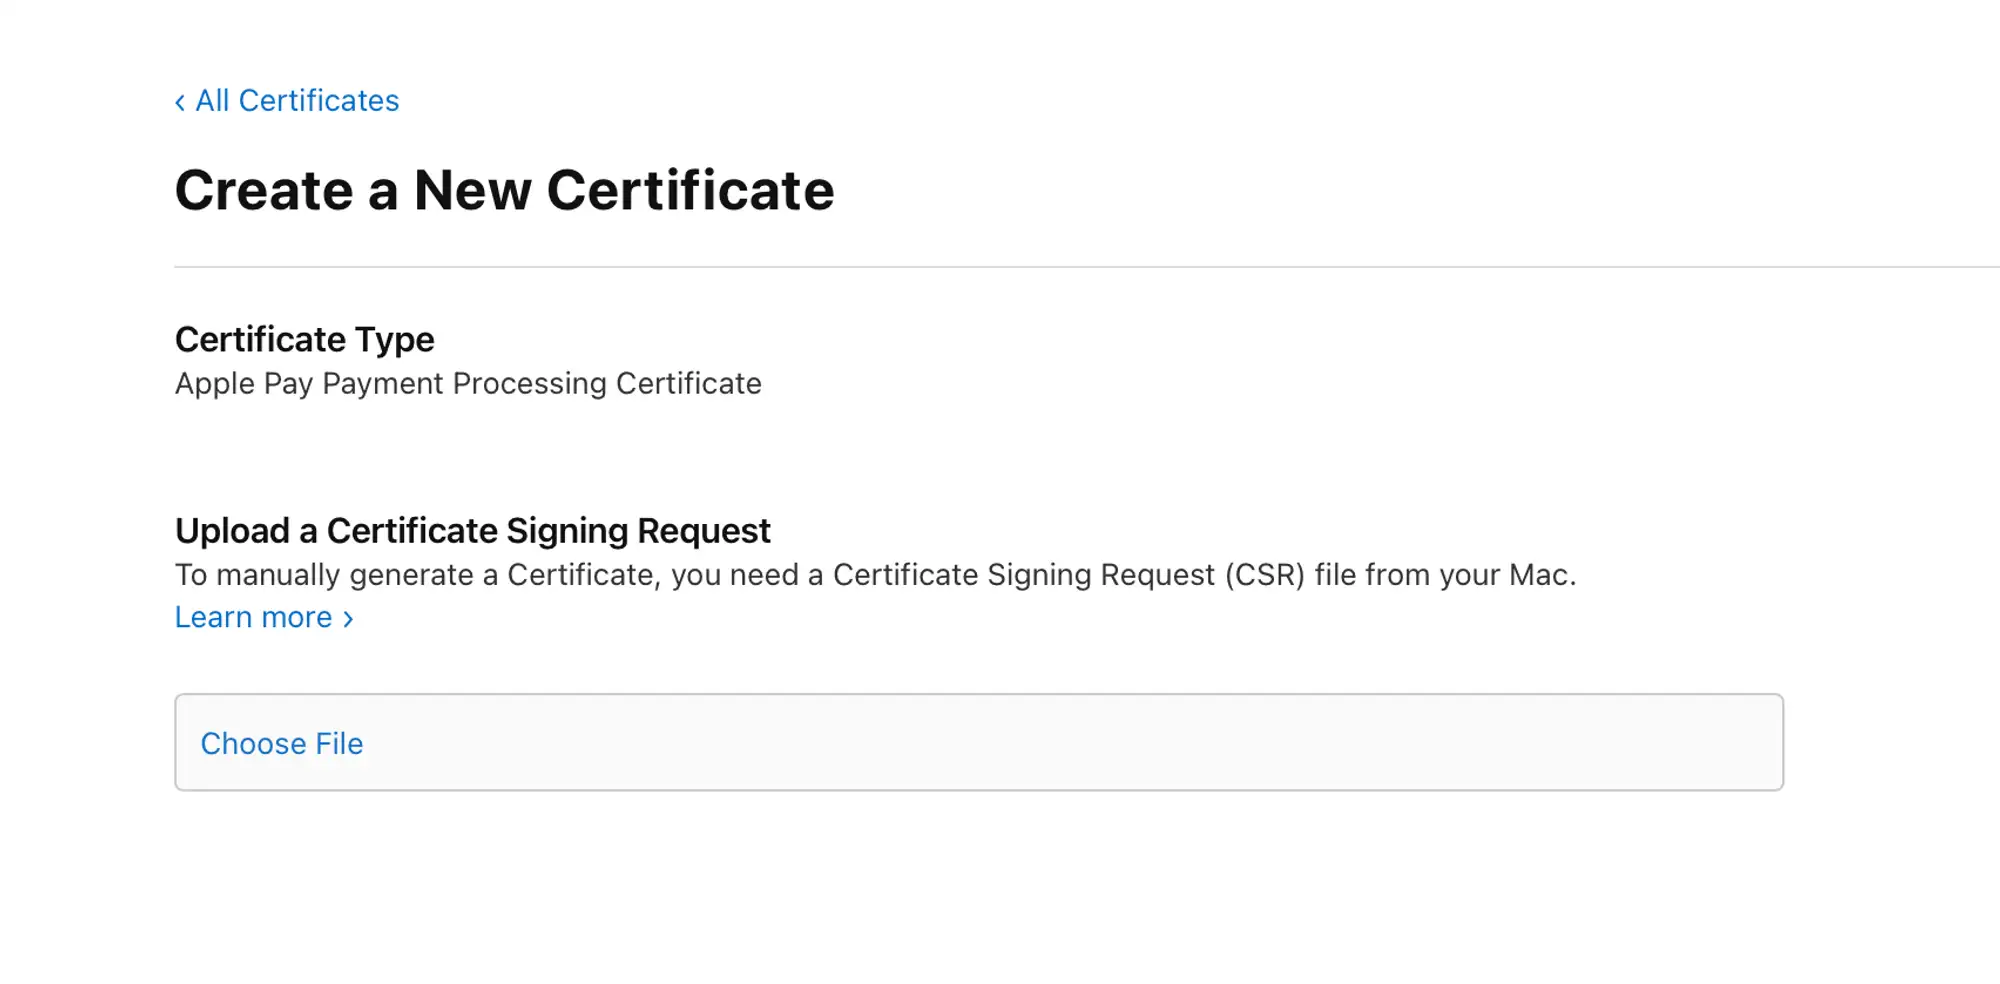Viewport: 2000px width, 984px height.
Task: Click the Create a New Certificate heading
Action: point(505,190)
